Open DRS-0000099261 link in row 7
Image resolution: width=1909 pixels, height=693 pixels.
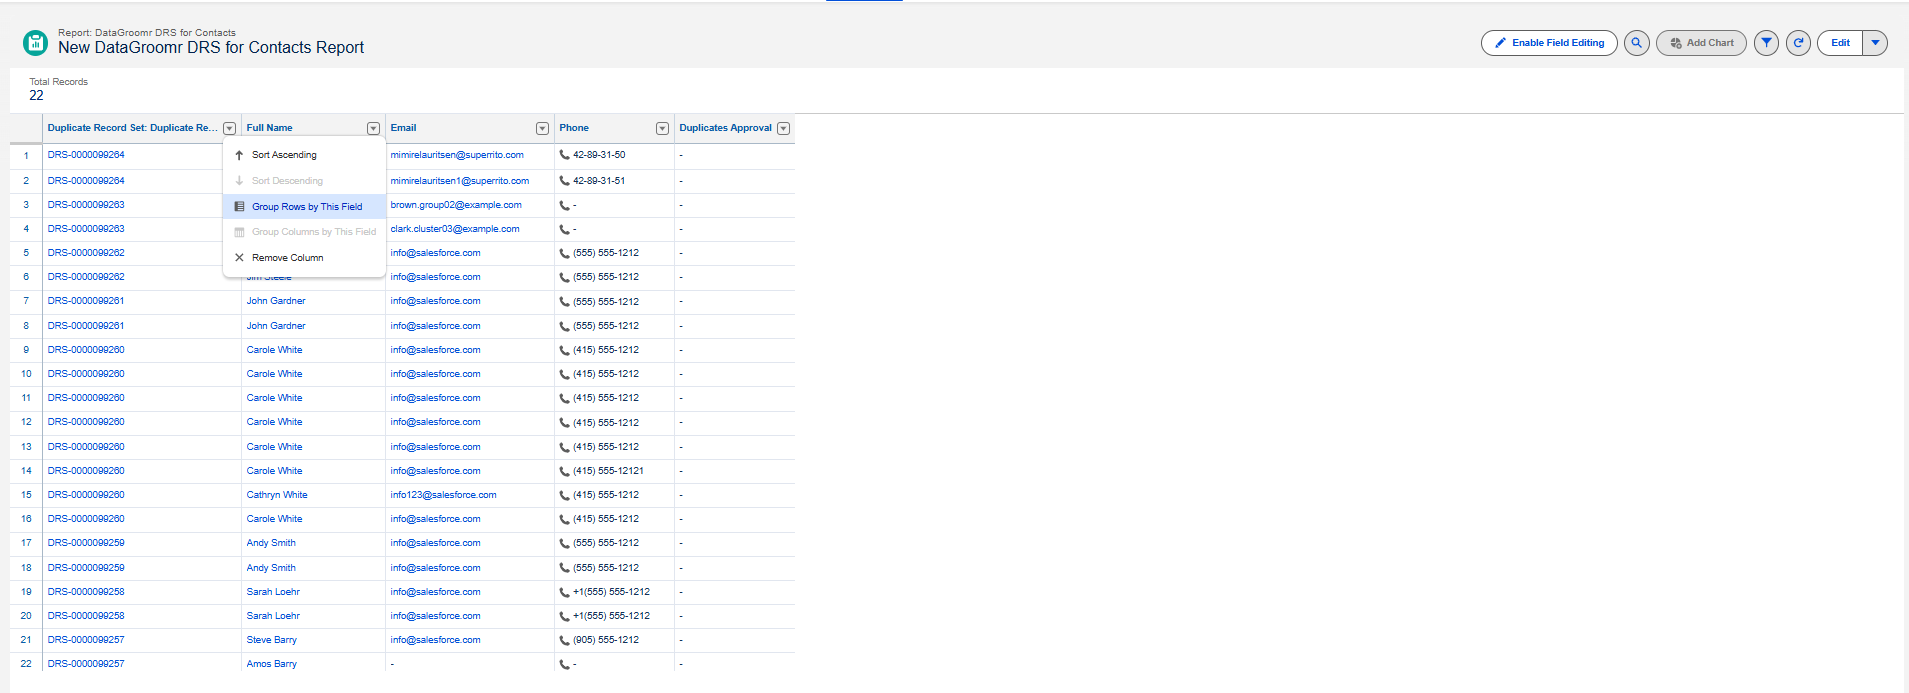pyautogui.click(x=86, y=301)
